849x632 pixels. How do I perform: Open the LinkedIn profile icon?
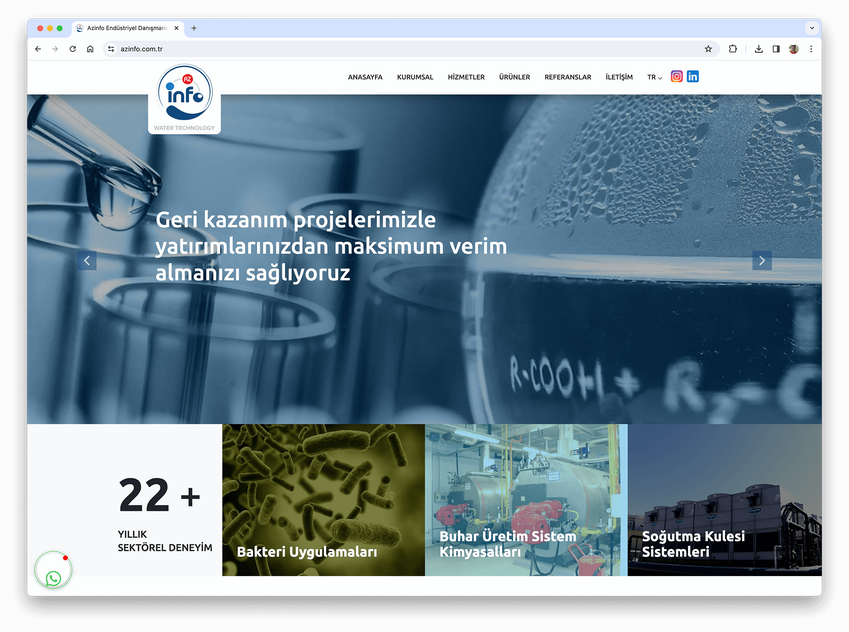(x=693, y=76)
